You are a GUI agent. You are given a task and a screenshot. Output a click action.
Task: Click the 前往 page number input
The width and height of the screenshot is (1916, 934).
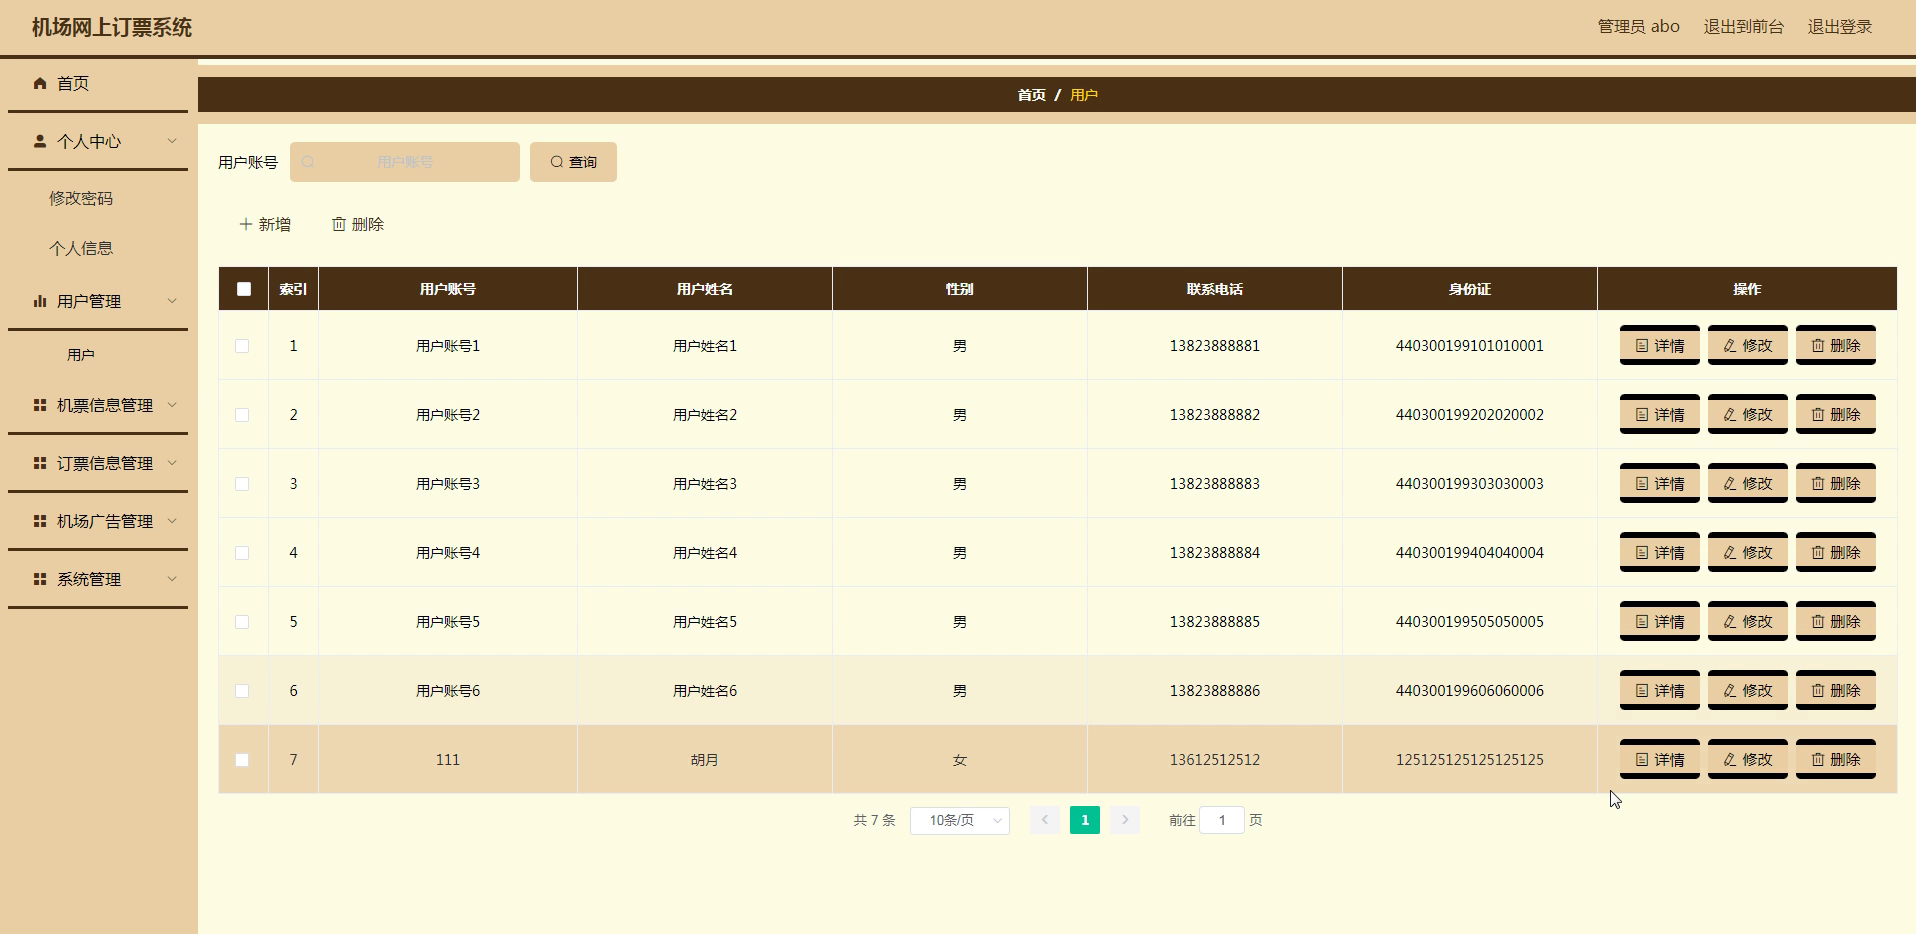(x=1222, y=820)
